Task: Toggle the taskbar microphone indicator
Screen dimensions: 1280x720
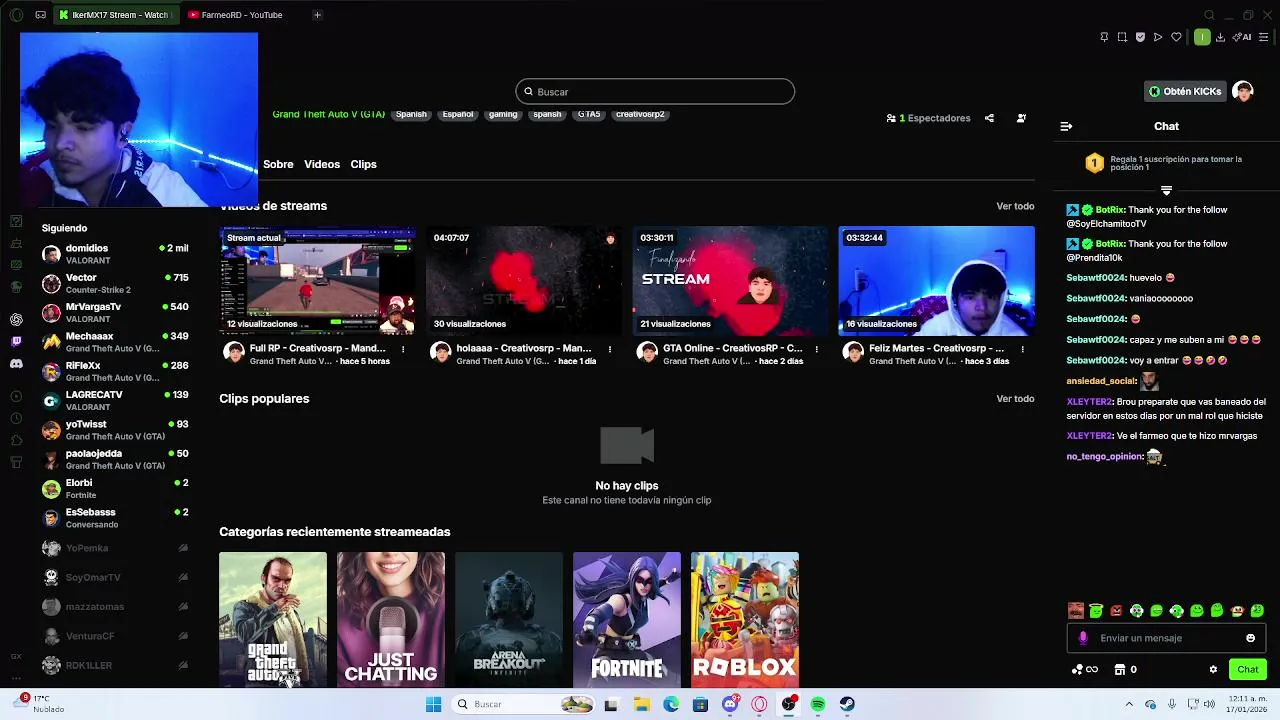Action: (x=1172, y=704)
